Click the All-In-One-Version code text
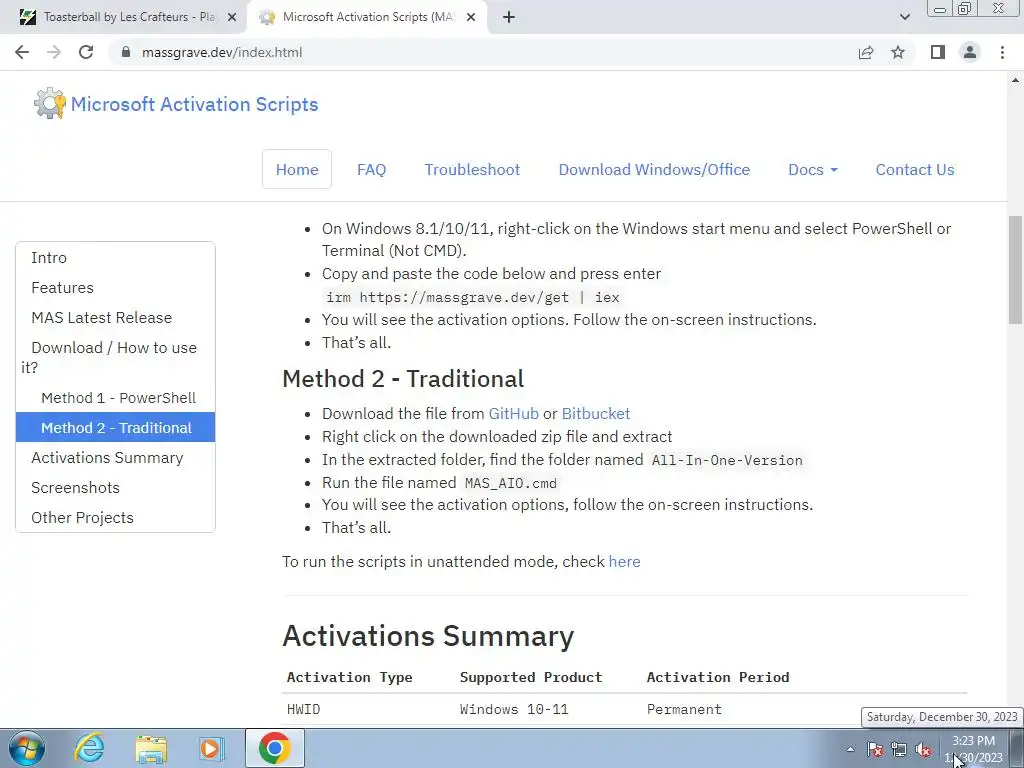Image resolution: width=1024 pixels, height=768 pixels. click(x=727, y=460)
